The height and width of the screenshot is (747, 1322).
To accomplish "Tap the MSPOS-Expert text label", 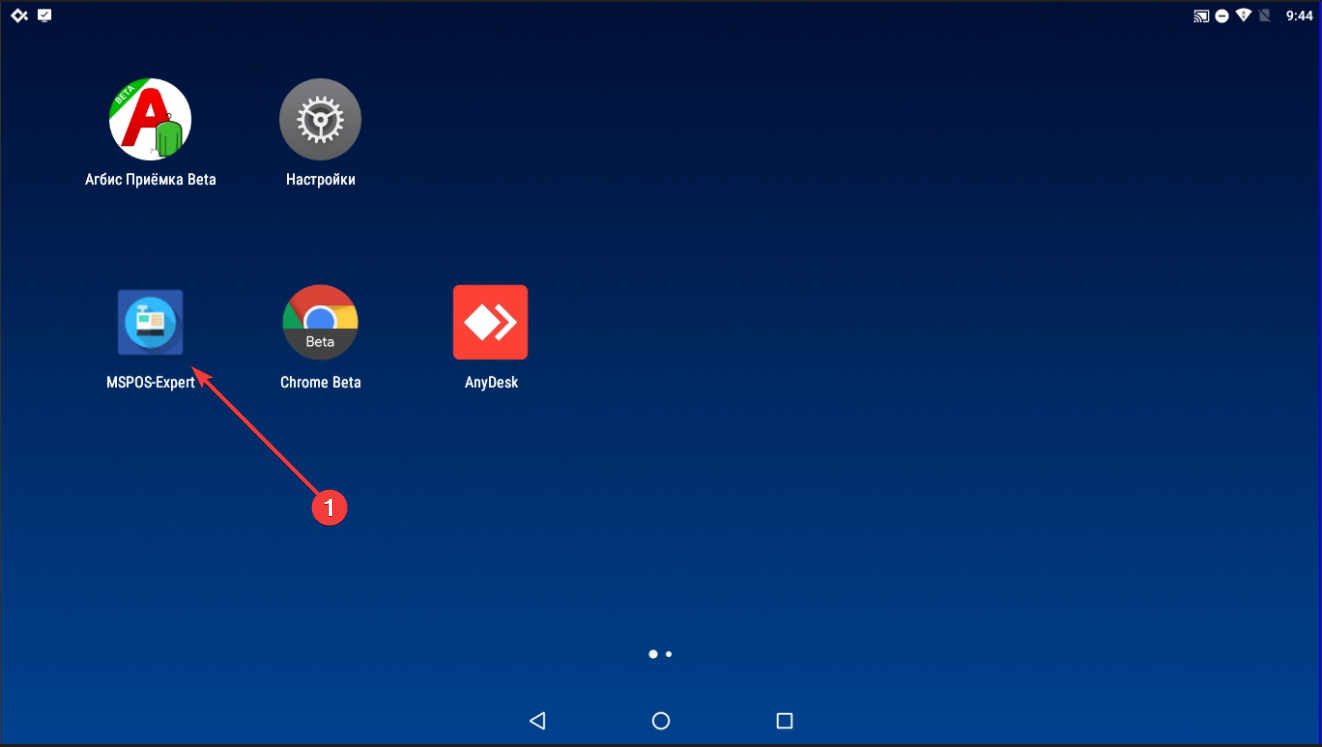I will (x=150, y=382).
